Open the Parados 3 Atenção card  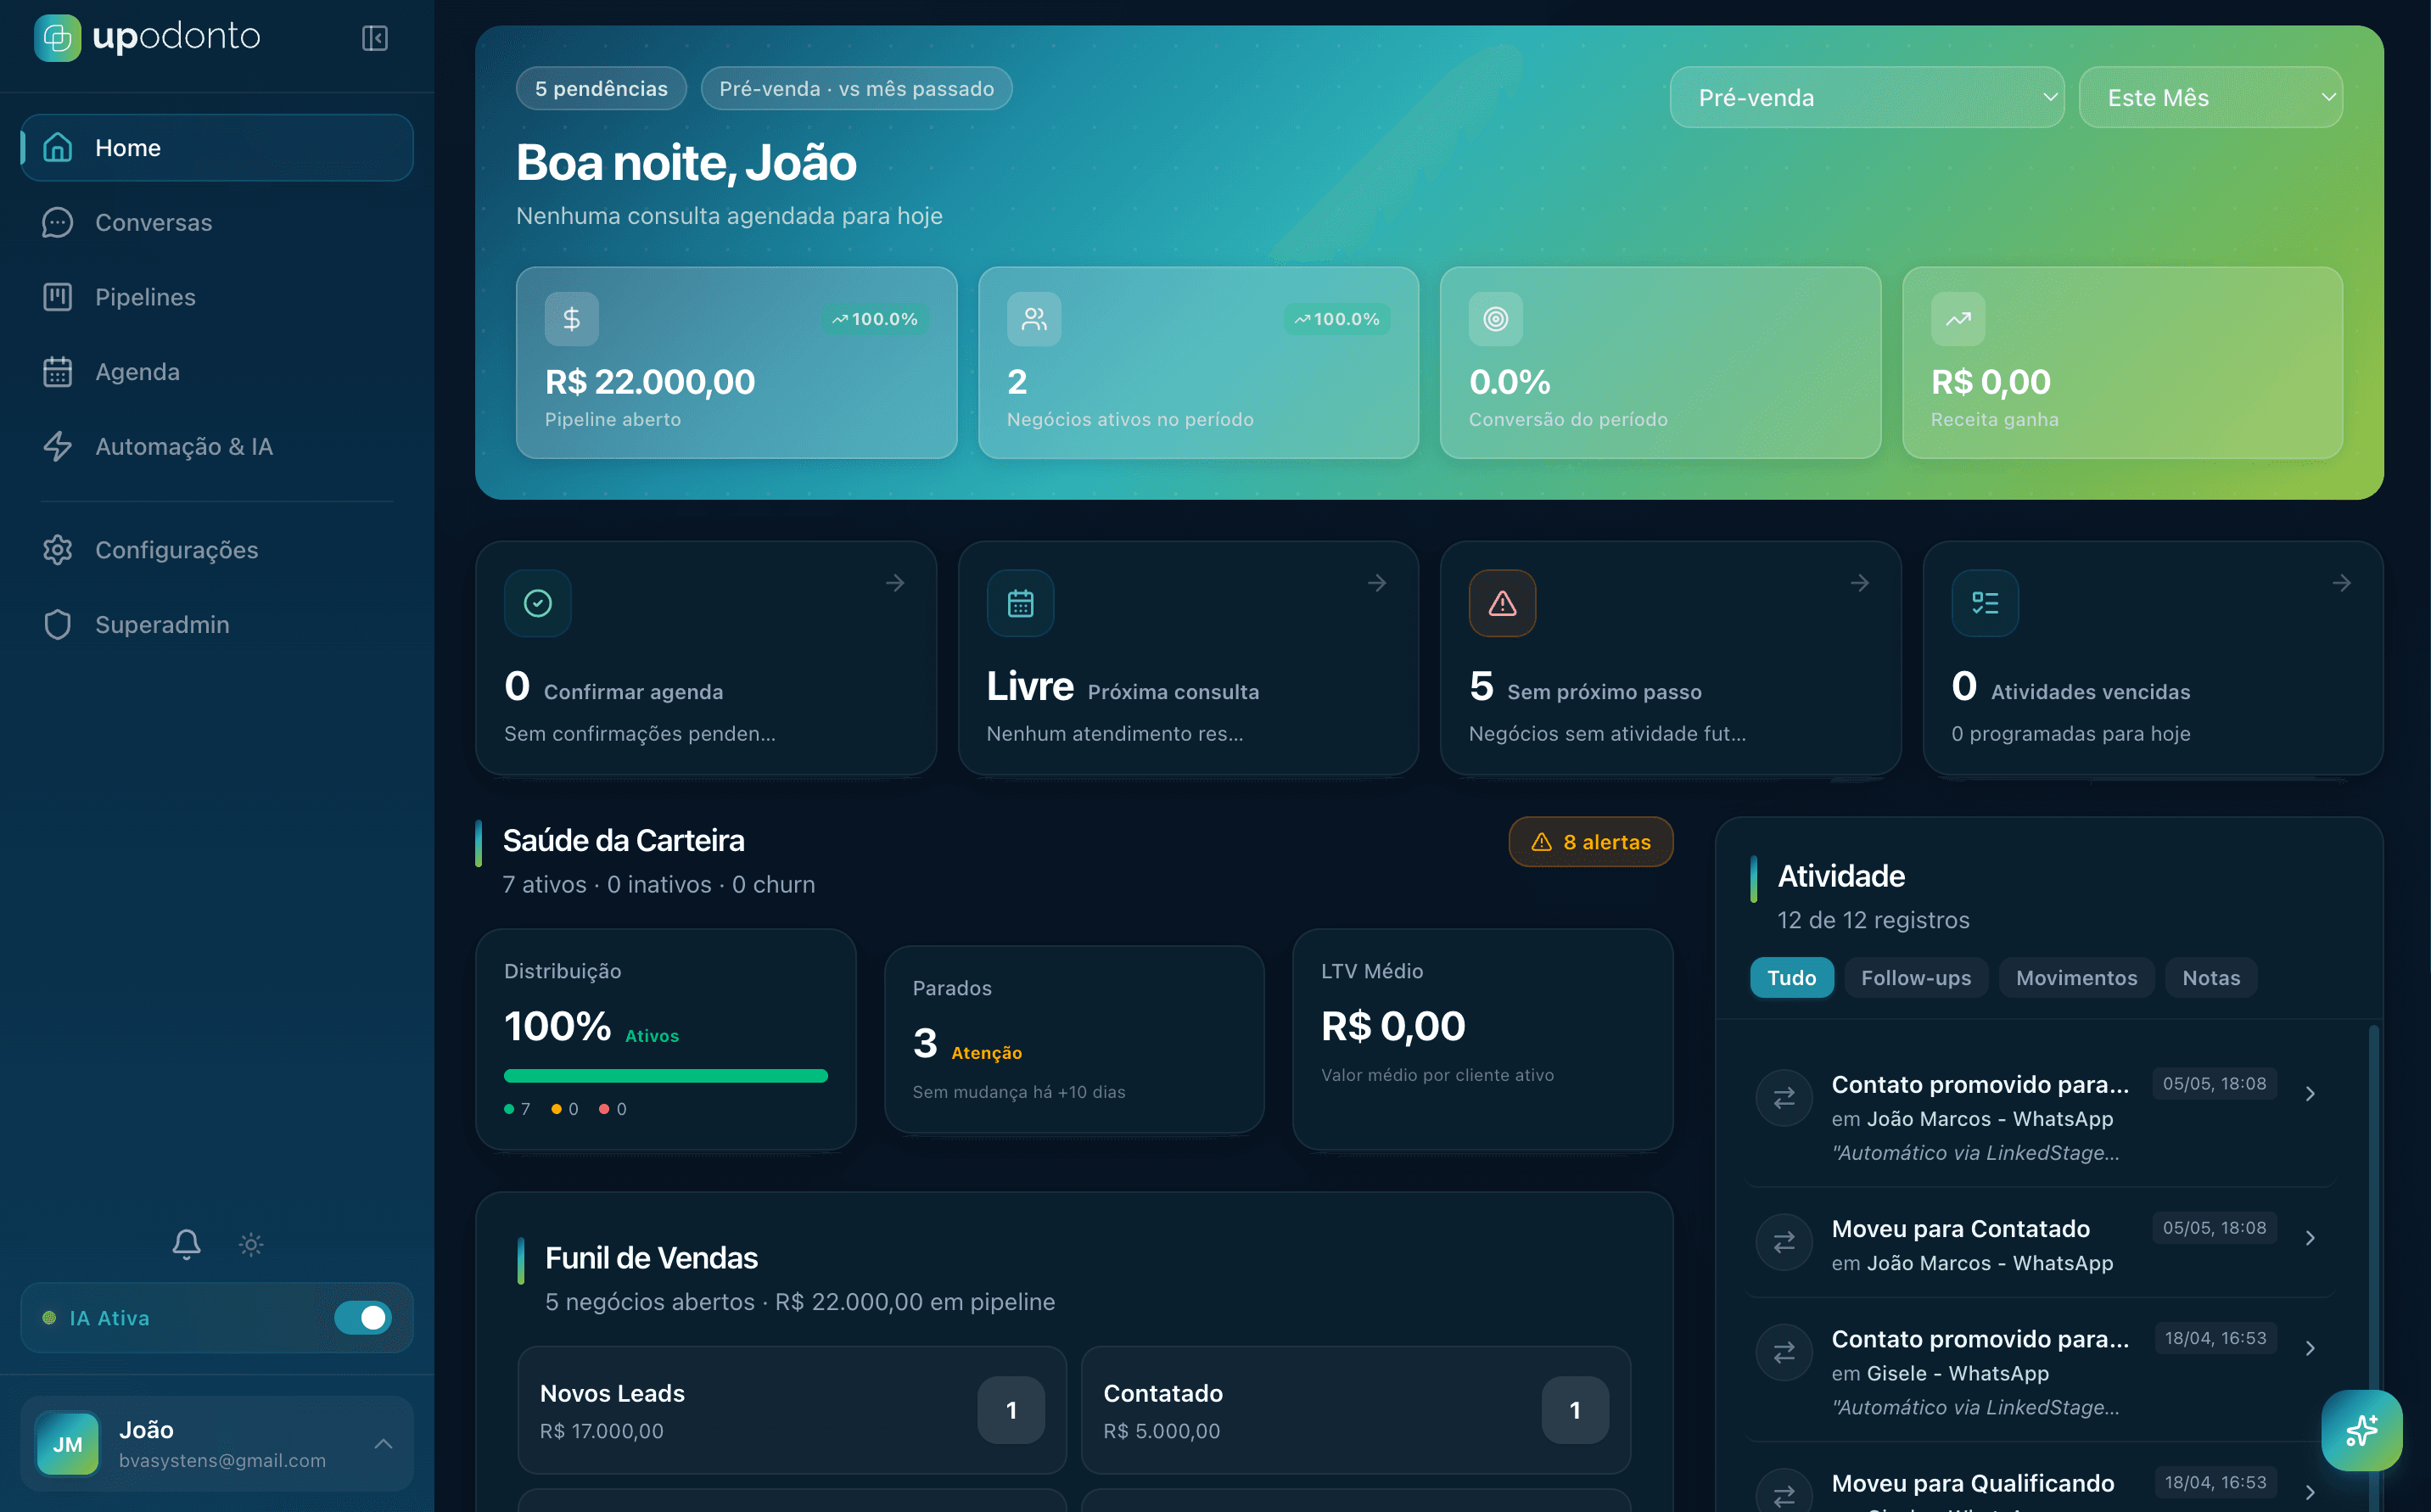[1075, 1040]
